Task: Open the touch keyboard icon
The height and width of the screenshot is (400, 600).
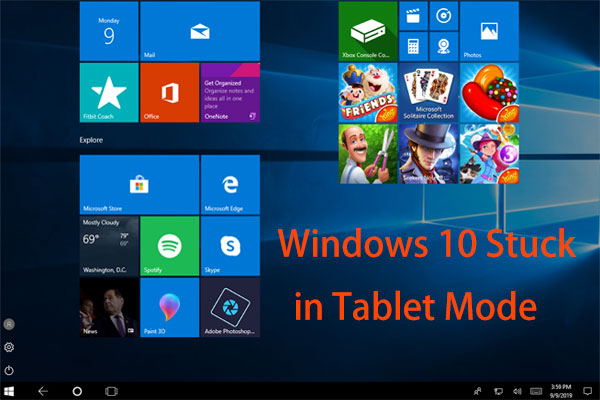Action: pos(536,391)
